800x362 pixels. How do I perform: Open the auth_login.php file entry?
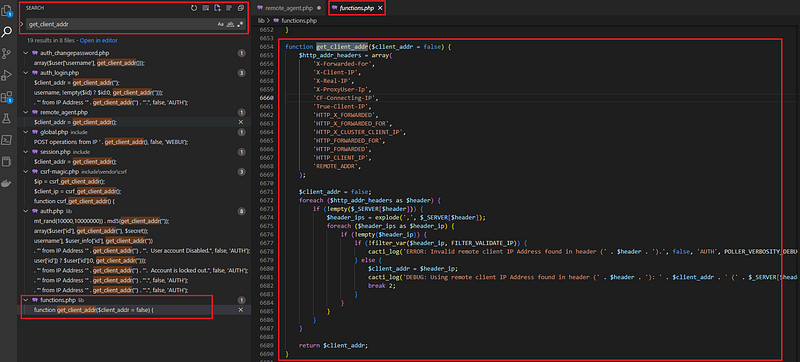pyautogui.click(x=59, y=73)
